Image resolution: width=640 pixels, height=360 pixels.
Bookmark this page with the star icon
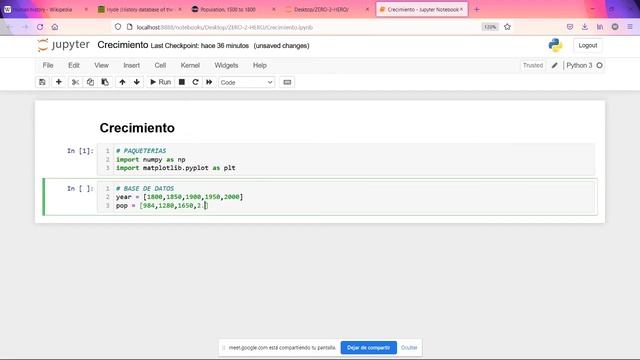(x=507, y=27)
